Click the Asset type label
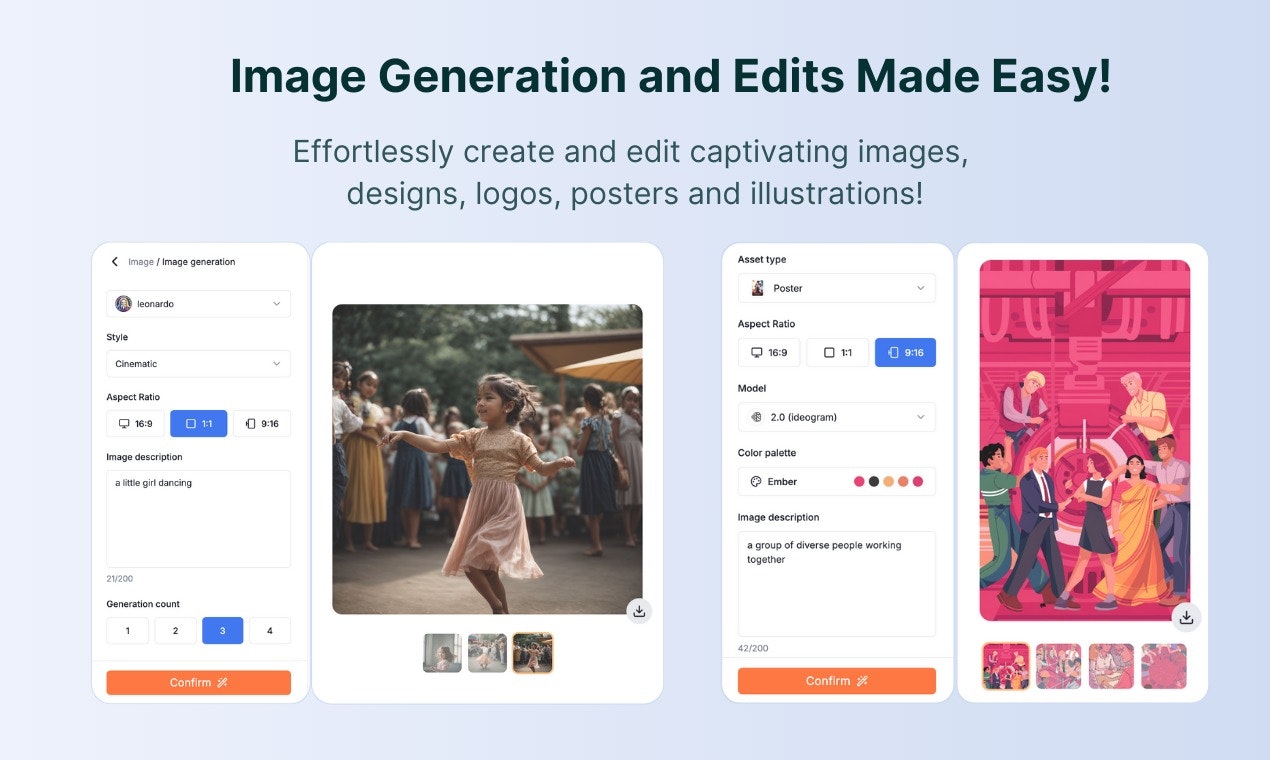 point(762,259)
